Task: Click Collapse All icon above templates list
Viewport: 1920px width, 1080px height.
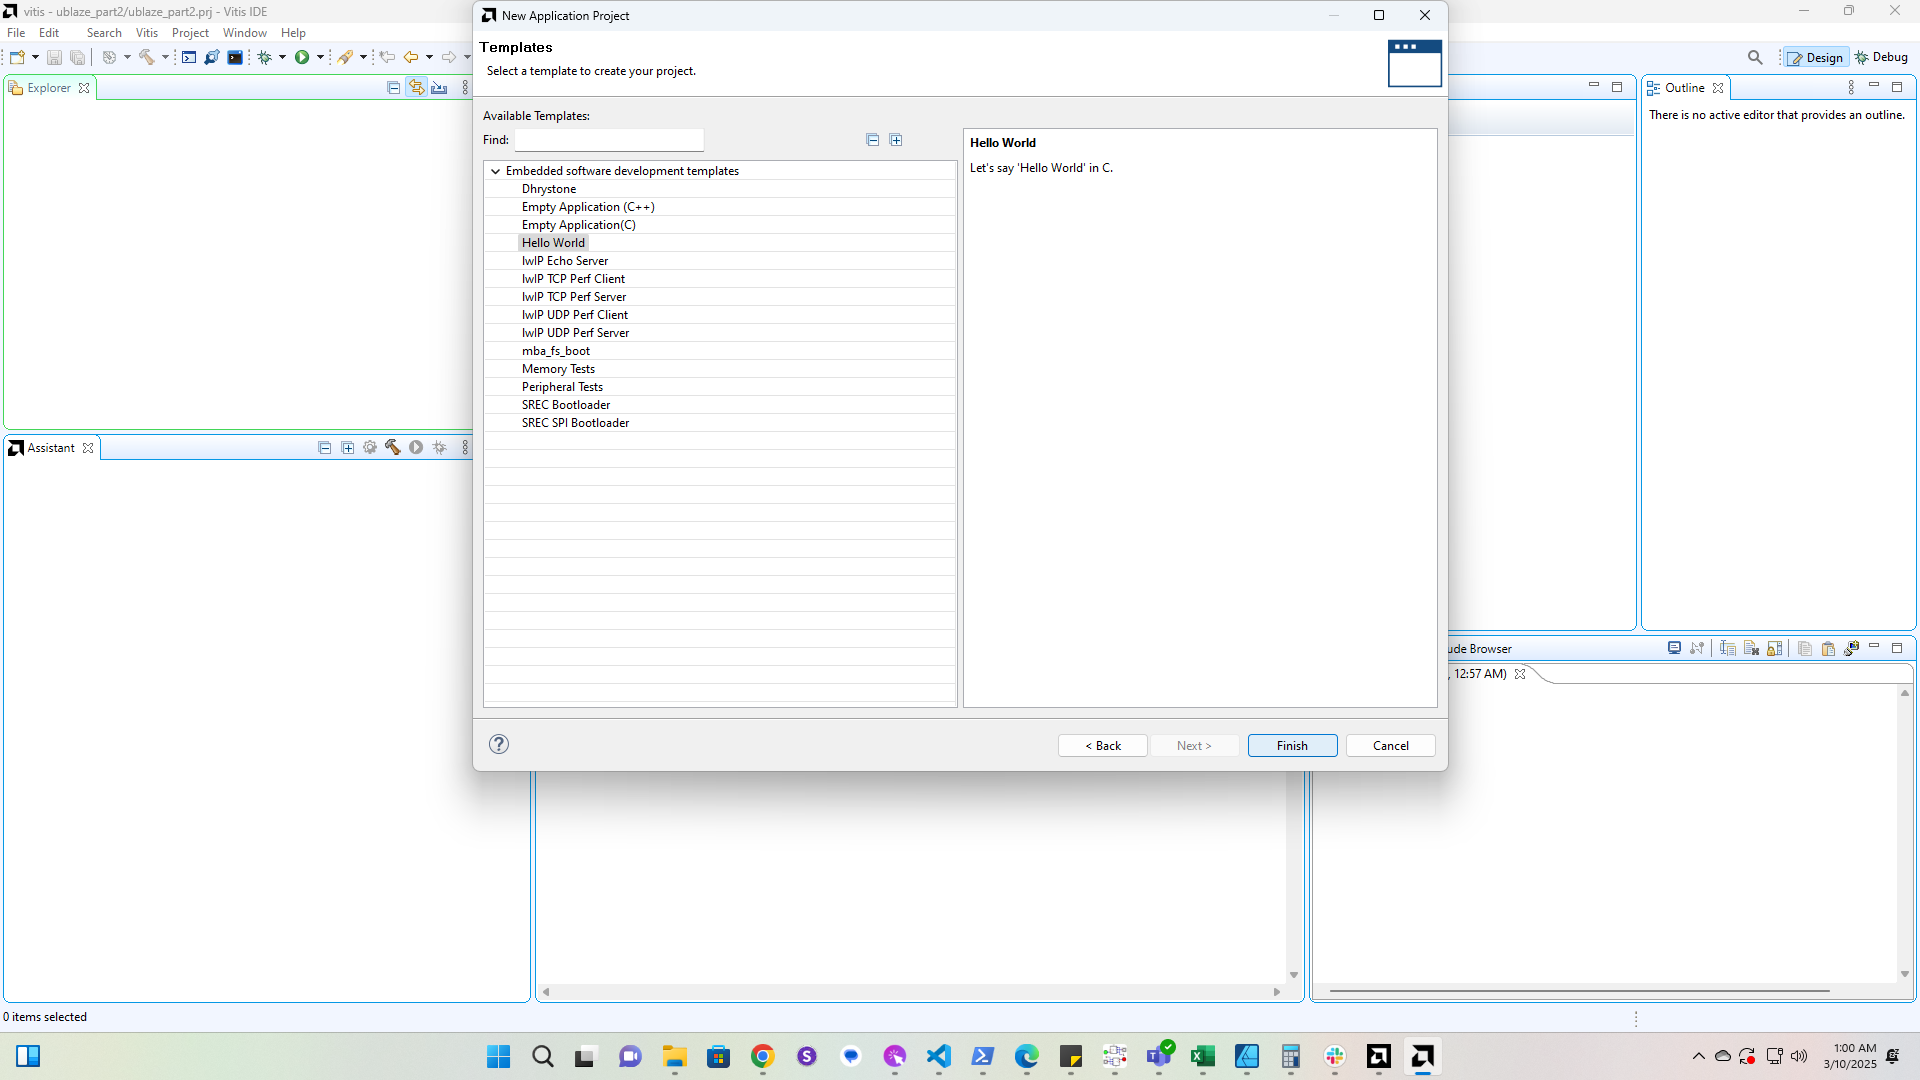Action: [x=872, y=140]
